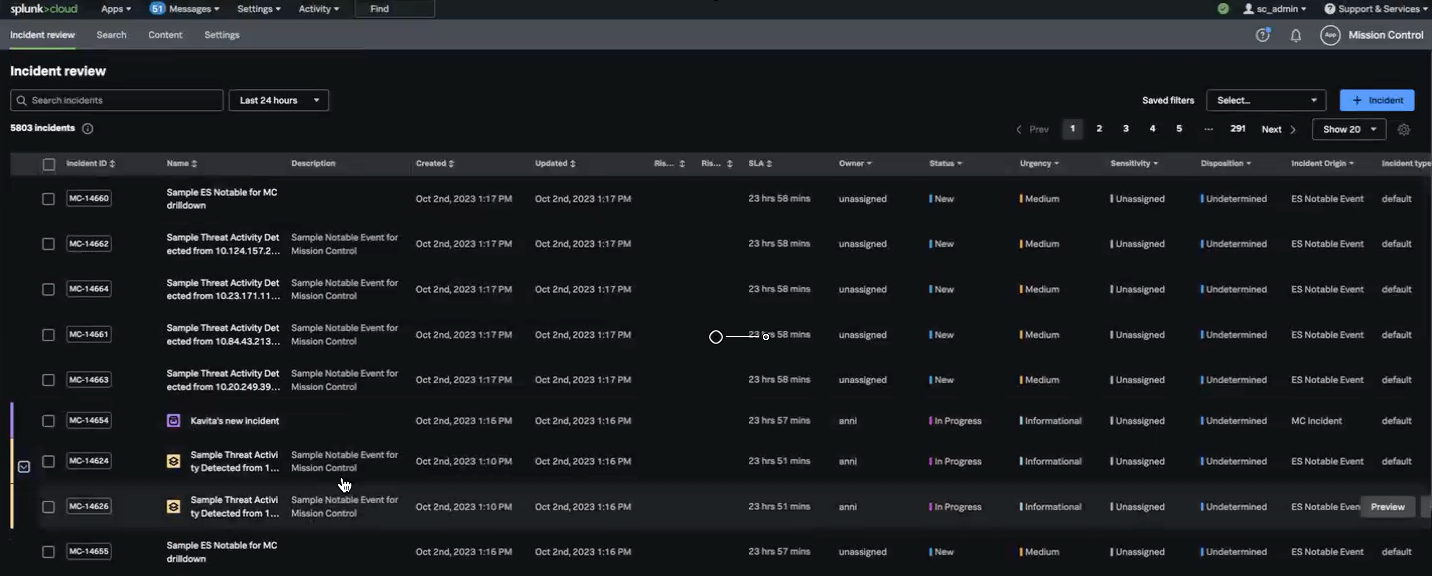Open the table settings gear icon
1432x576 pixels.
point(1404,129)
